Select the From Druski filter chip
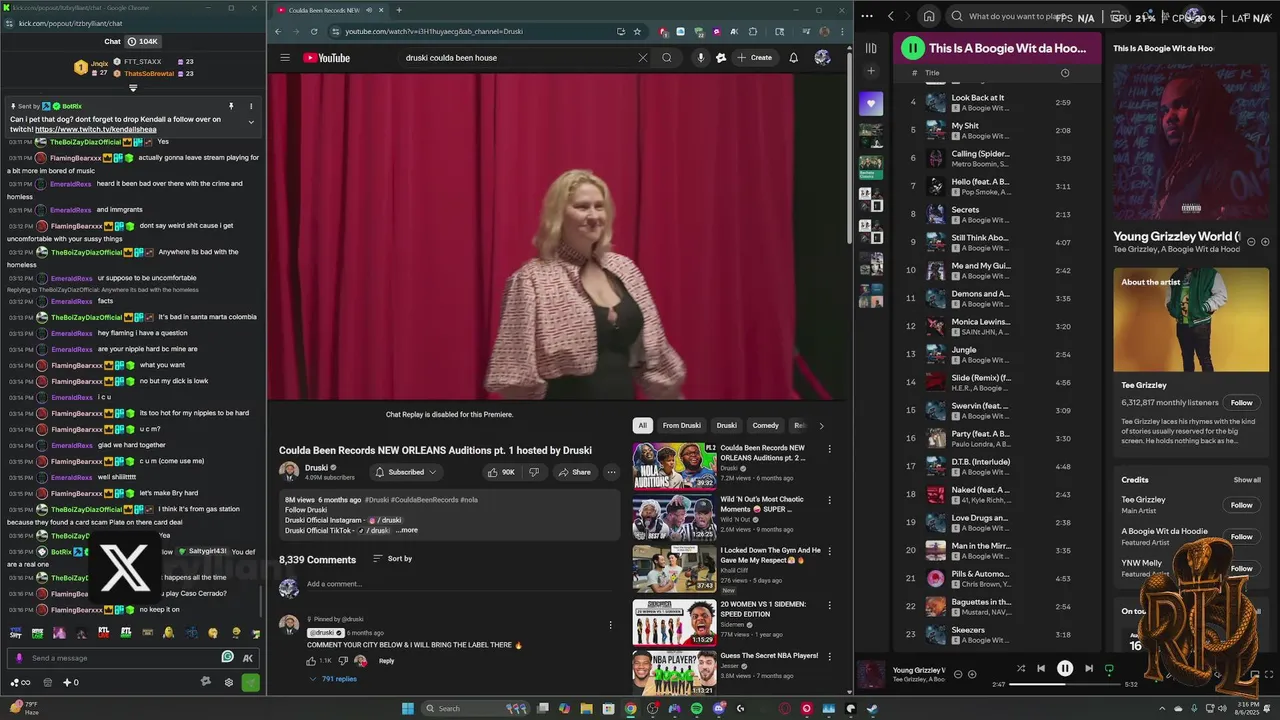 coord(682,425)
